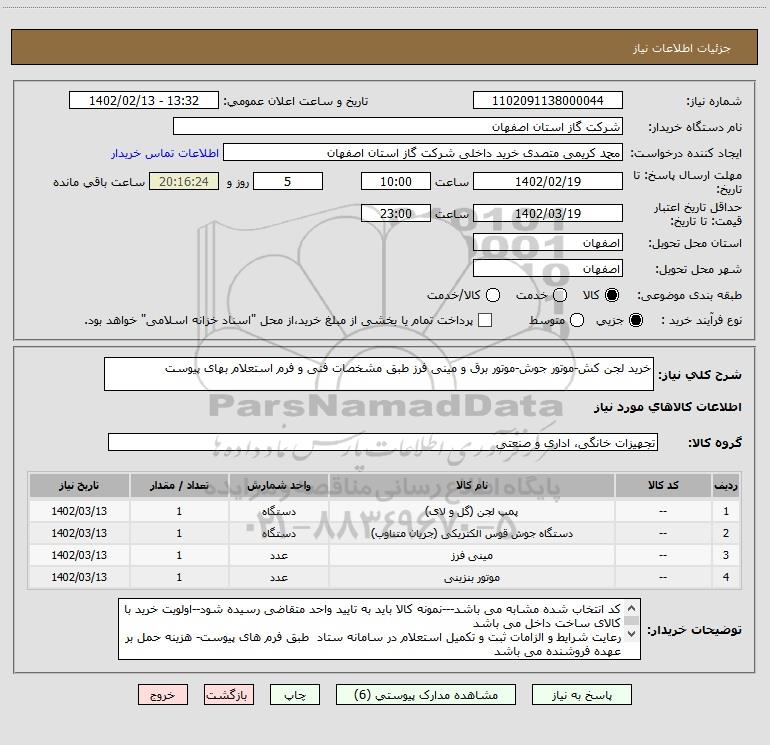The width and height of the screenshot is (770, 745).
Task: Click the price validity date 1402/03/19
Action: [548, 213]
